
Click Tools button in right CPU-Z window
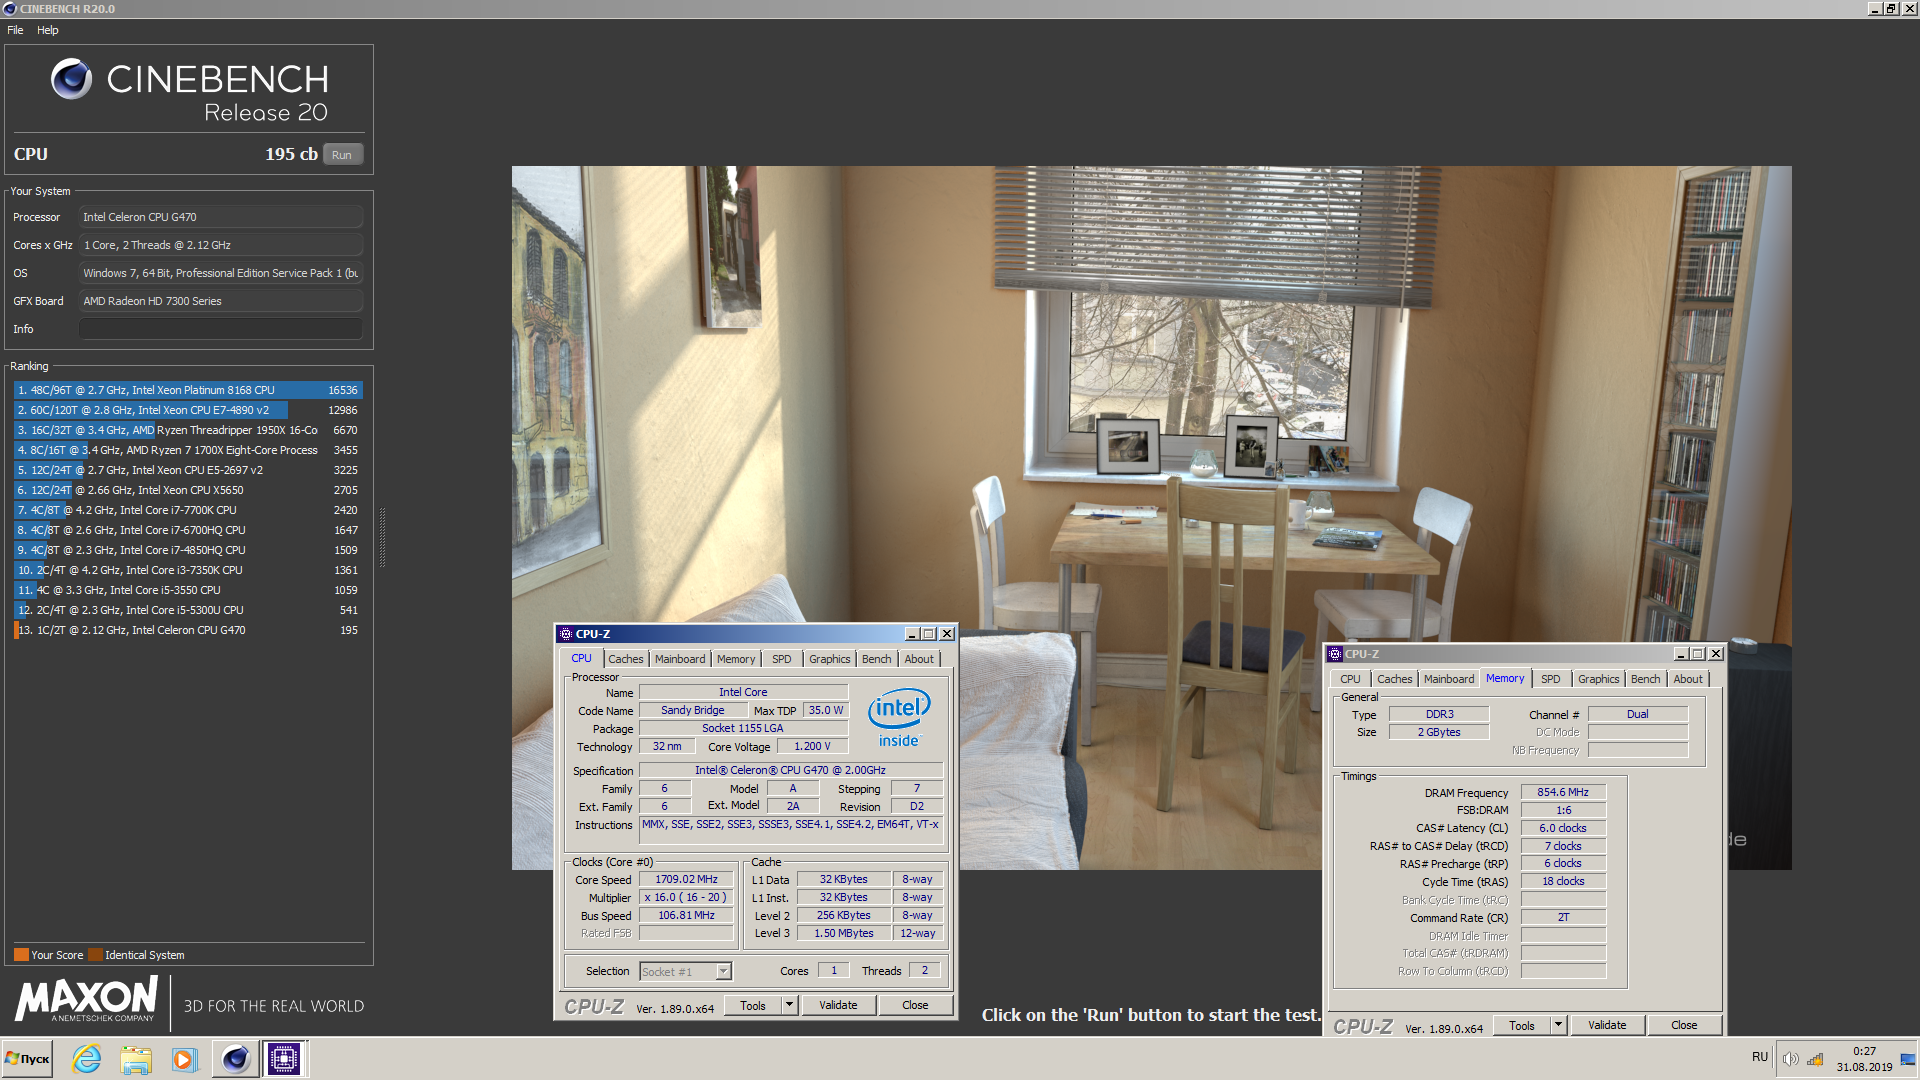[1522, 1025]
